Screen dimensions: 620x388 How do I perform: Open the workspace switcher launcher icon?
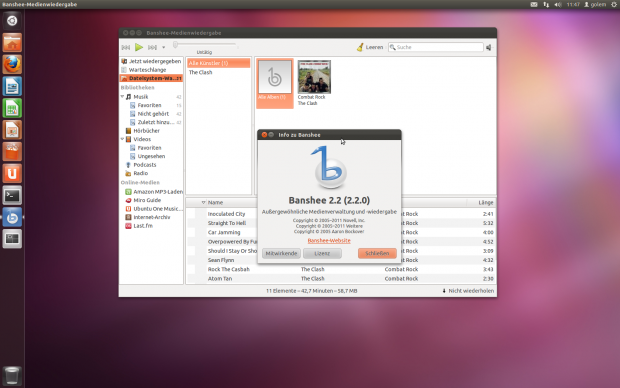coord(12,239)
